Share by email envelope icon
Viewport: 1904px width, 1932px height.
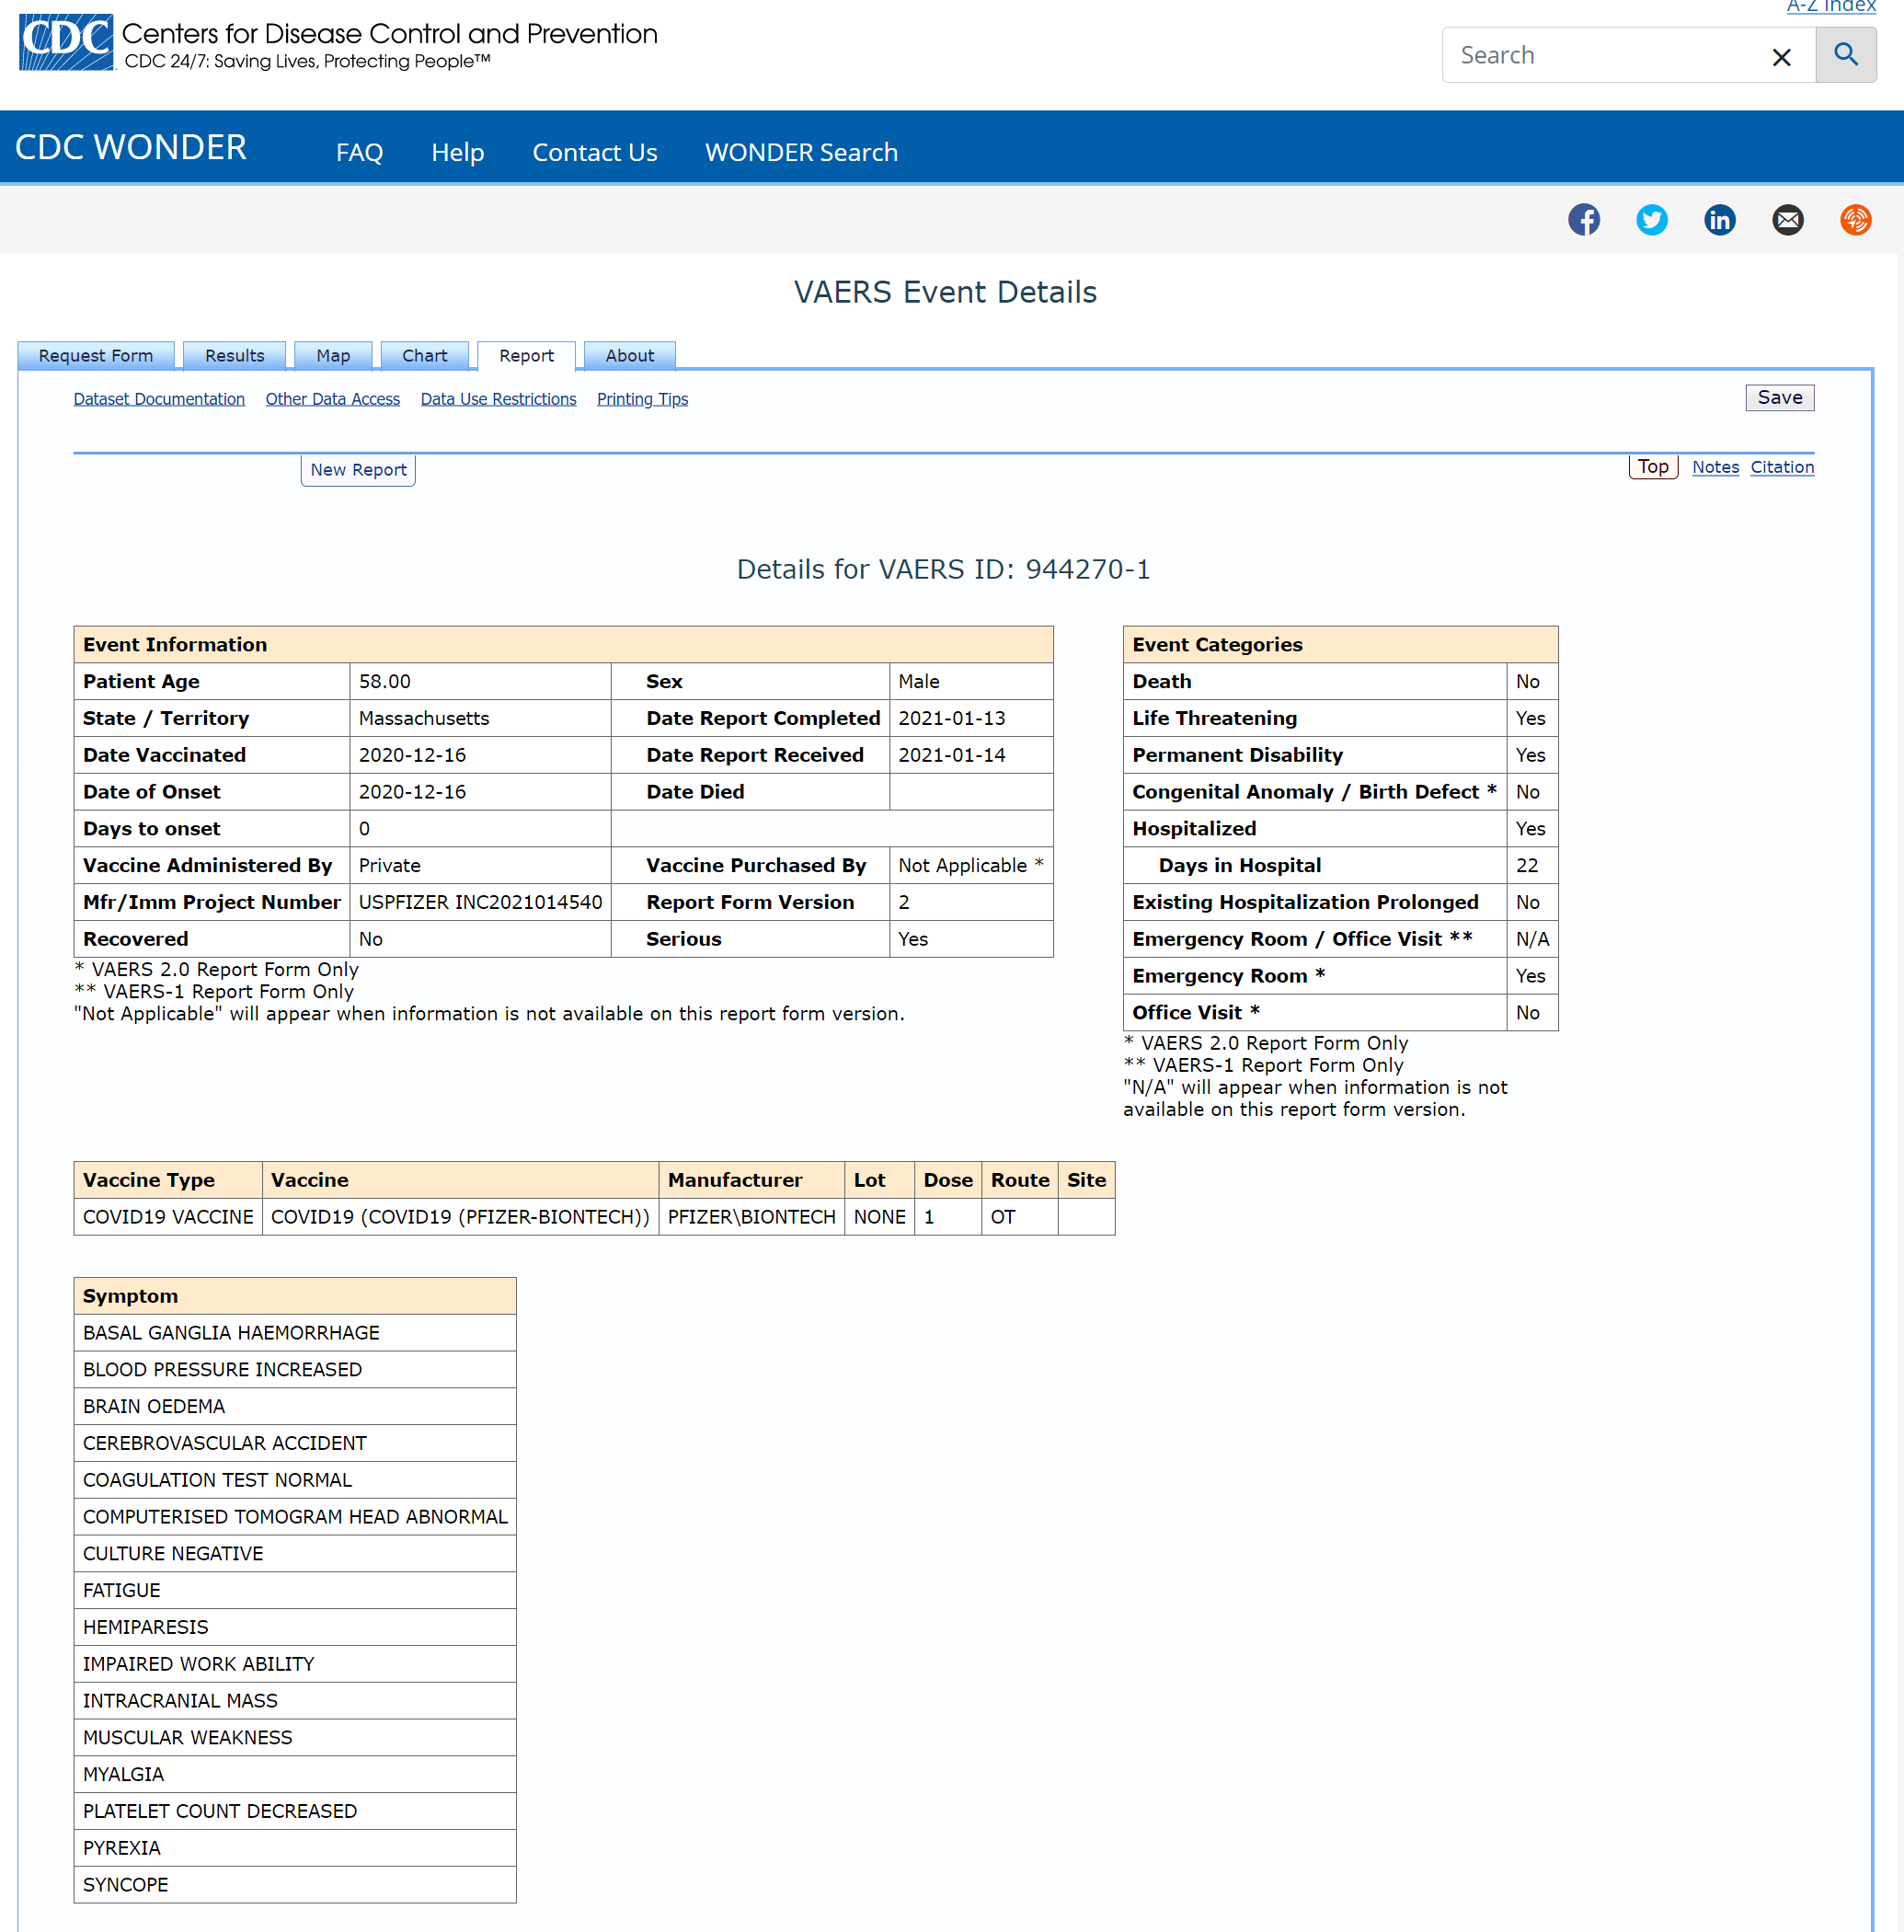click(1788, 219)
